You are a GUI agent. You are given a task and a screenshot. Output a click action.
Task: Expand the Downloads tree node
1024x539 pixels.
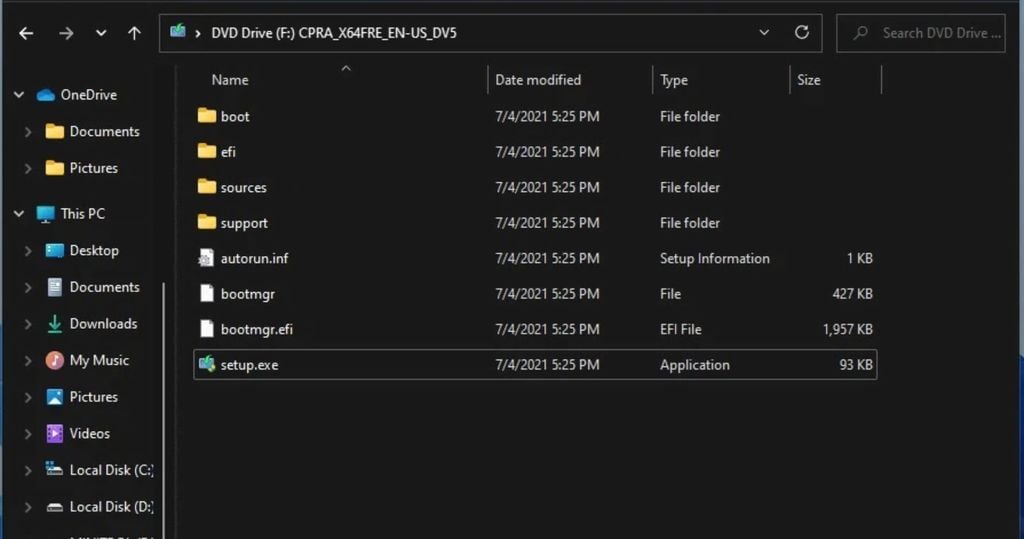tap(27, 324)
